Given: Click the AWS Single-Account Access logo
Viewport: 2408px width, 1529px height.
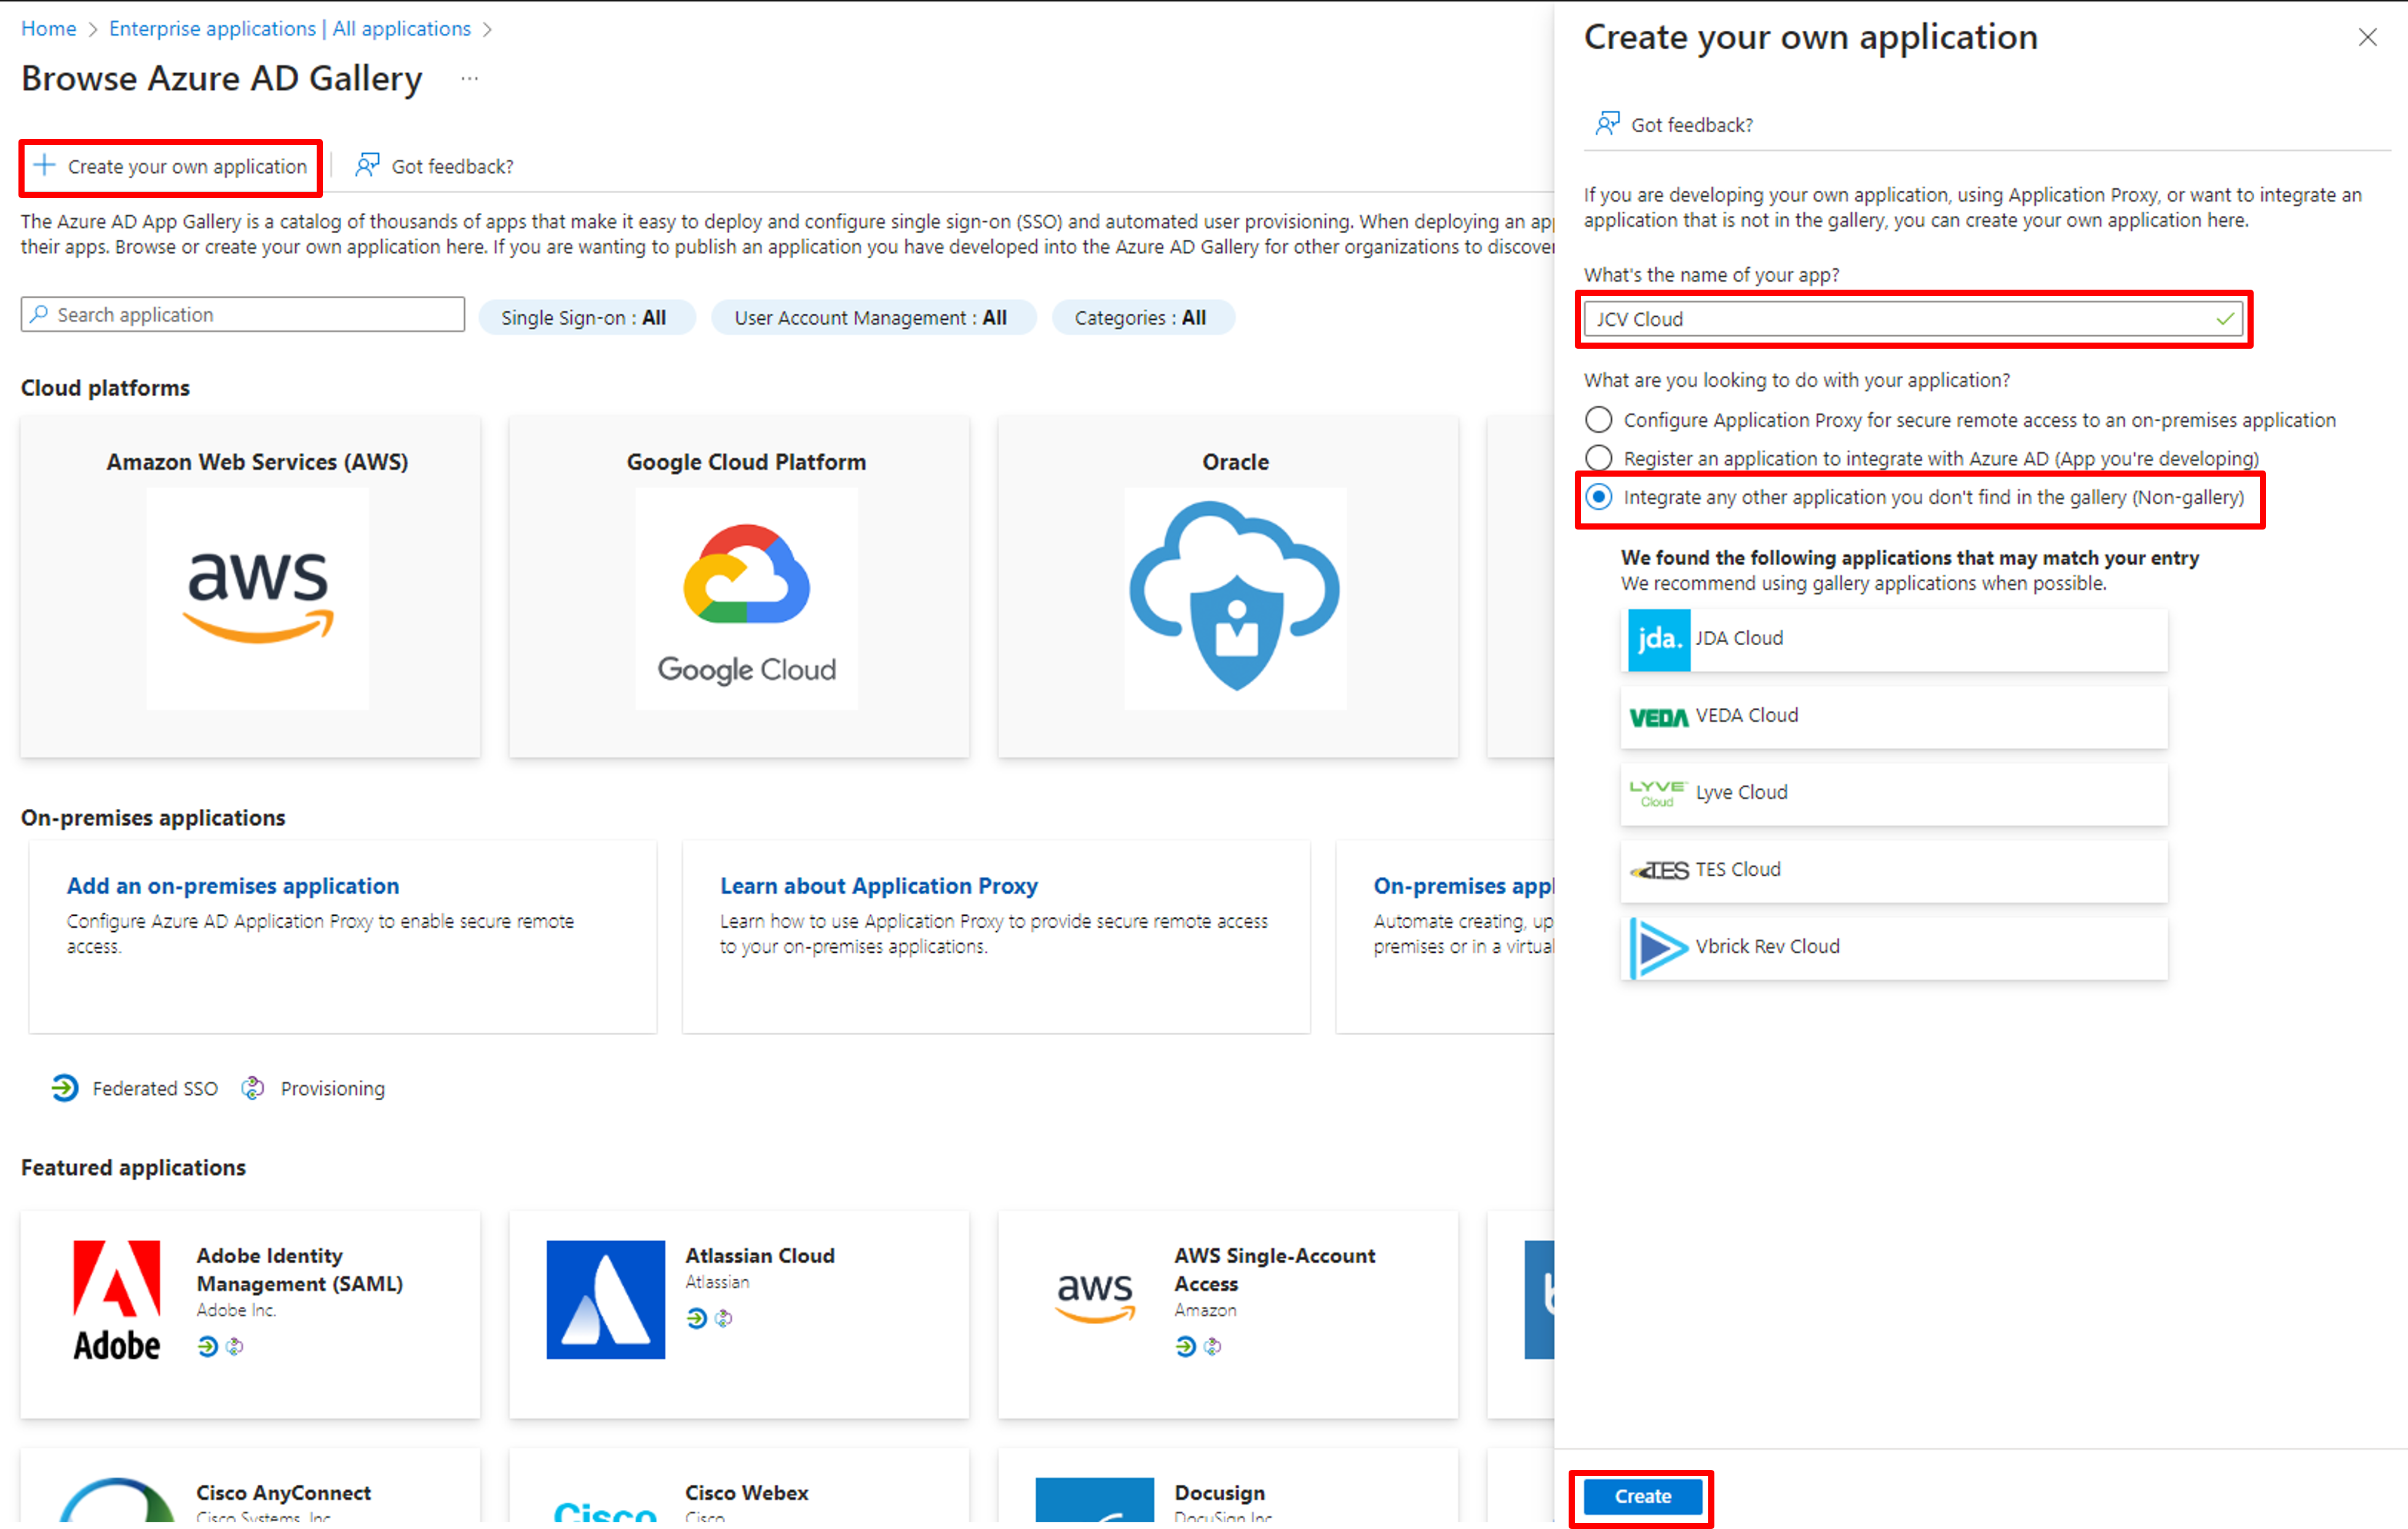Looking at the screenshot, I should click(1095, 1300).
